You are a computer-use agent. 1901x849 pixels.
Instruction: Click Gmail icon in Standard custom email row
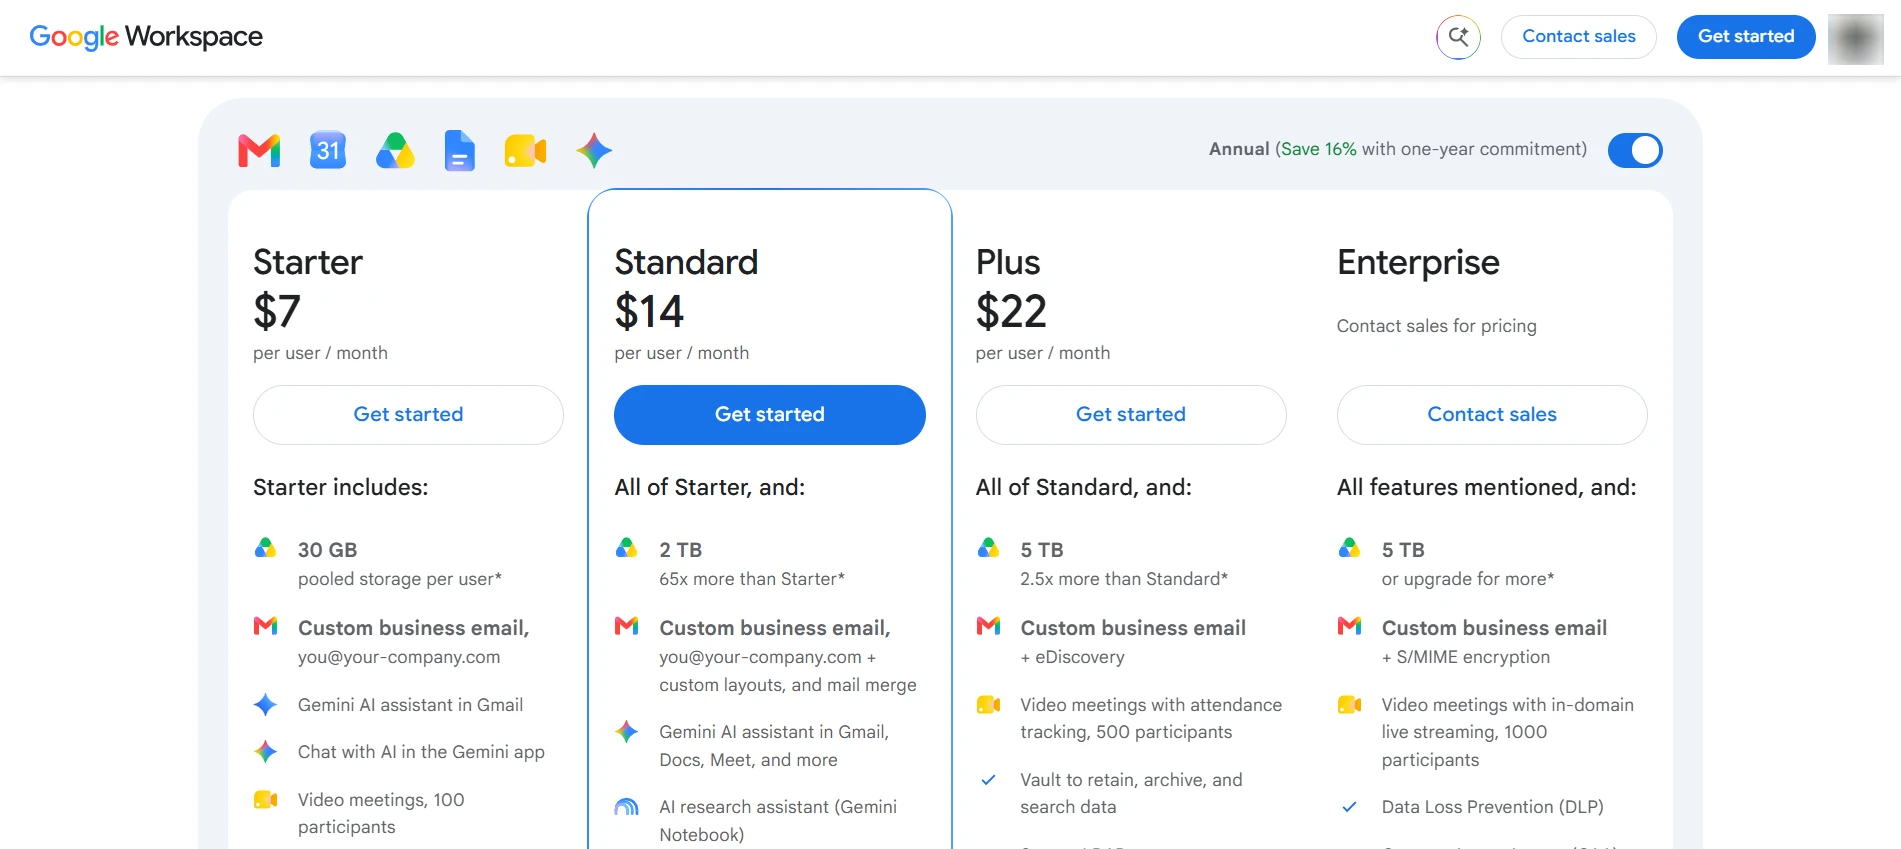click(x=626, y=626)
